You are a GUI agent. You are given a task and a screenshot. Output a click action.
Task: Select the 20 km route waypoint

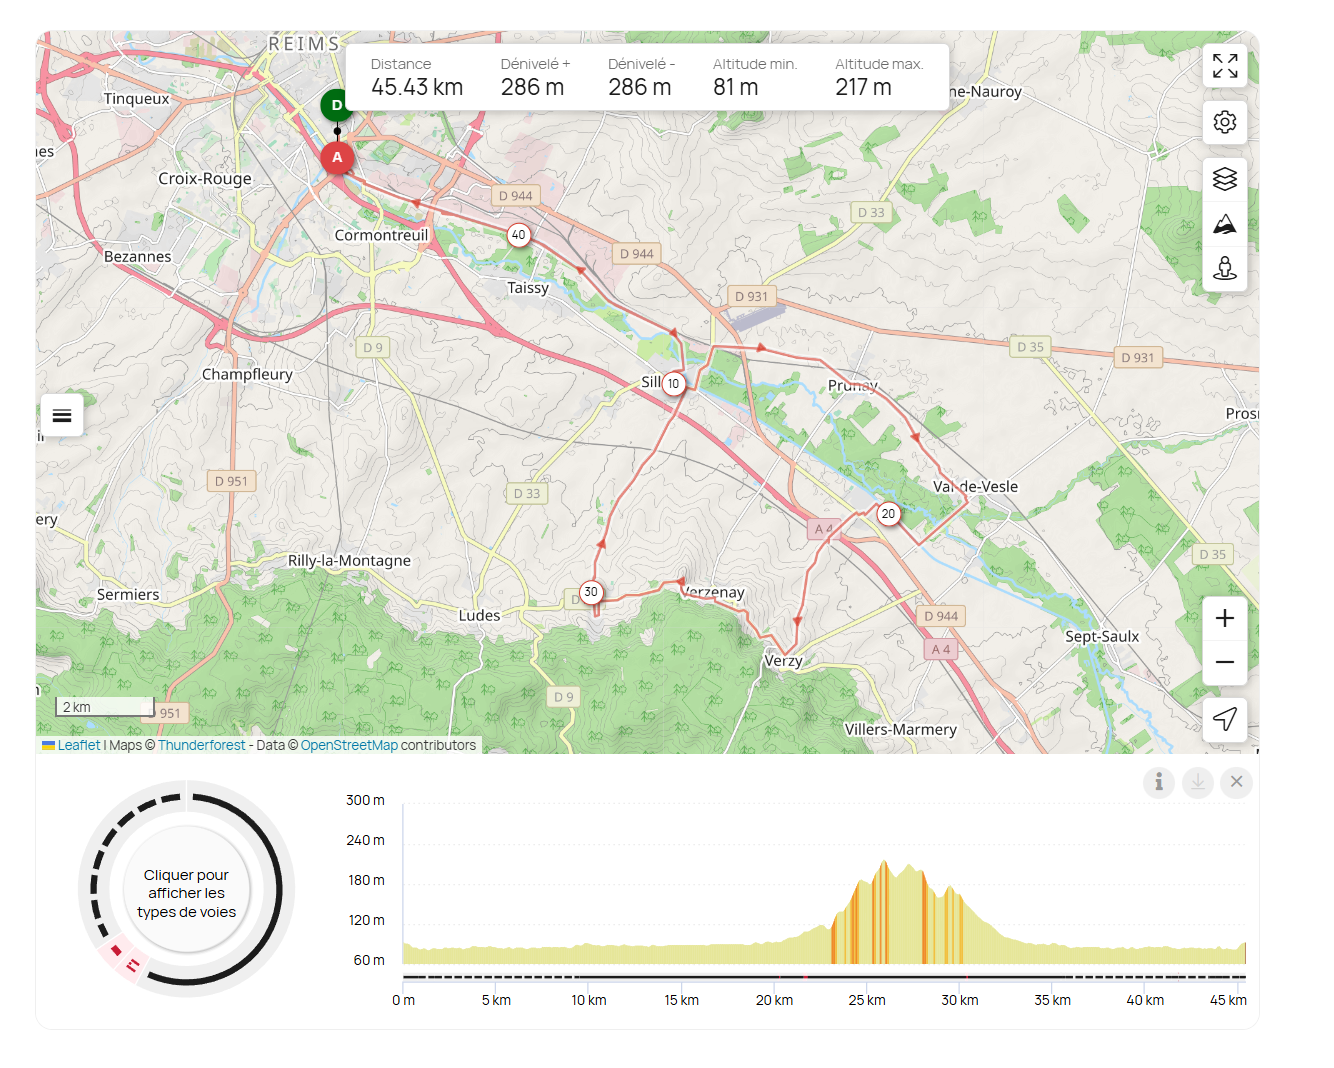[x=888, y=514]
